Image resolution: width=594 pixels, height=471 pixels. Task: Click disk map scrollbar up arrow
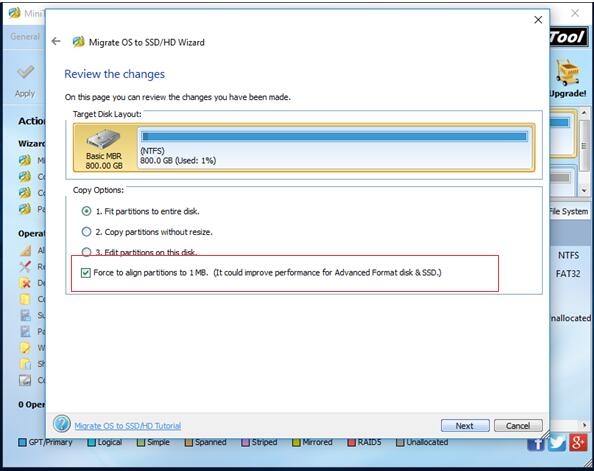(x=584, y=114)
